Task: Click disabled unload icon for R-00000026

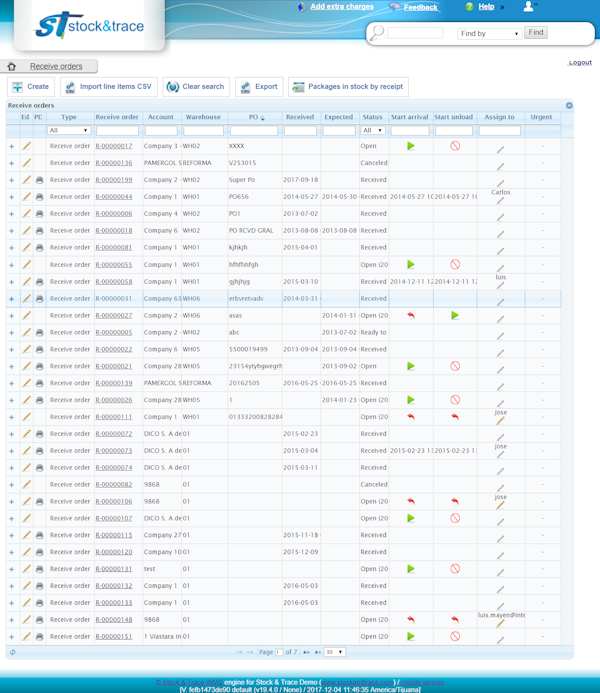Action: [455, 400]
